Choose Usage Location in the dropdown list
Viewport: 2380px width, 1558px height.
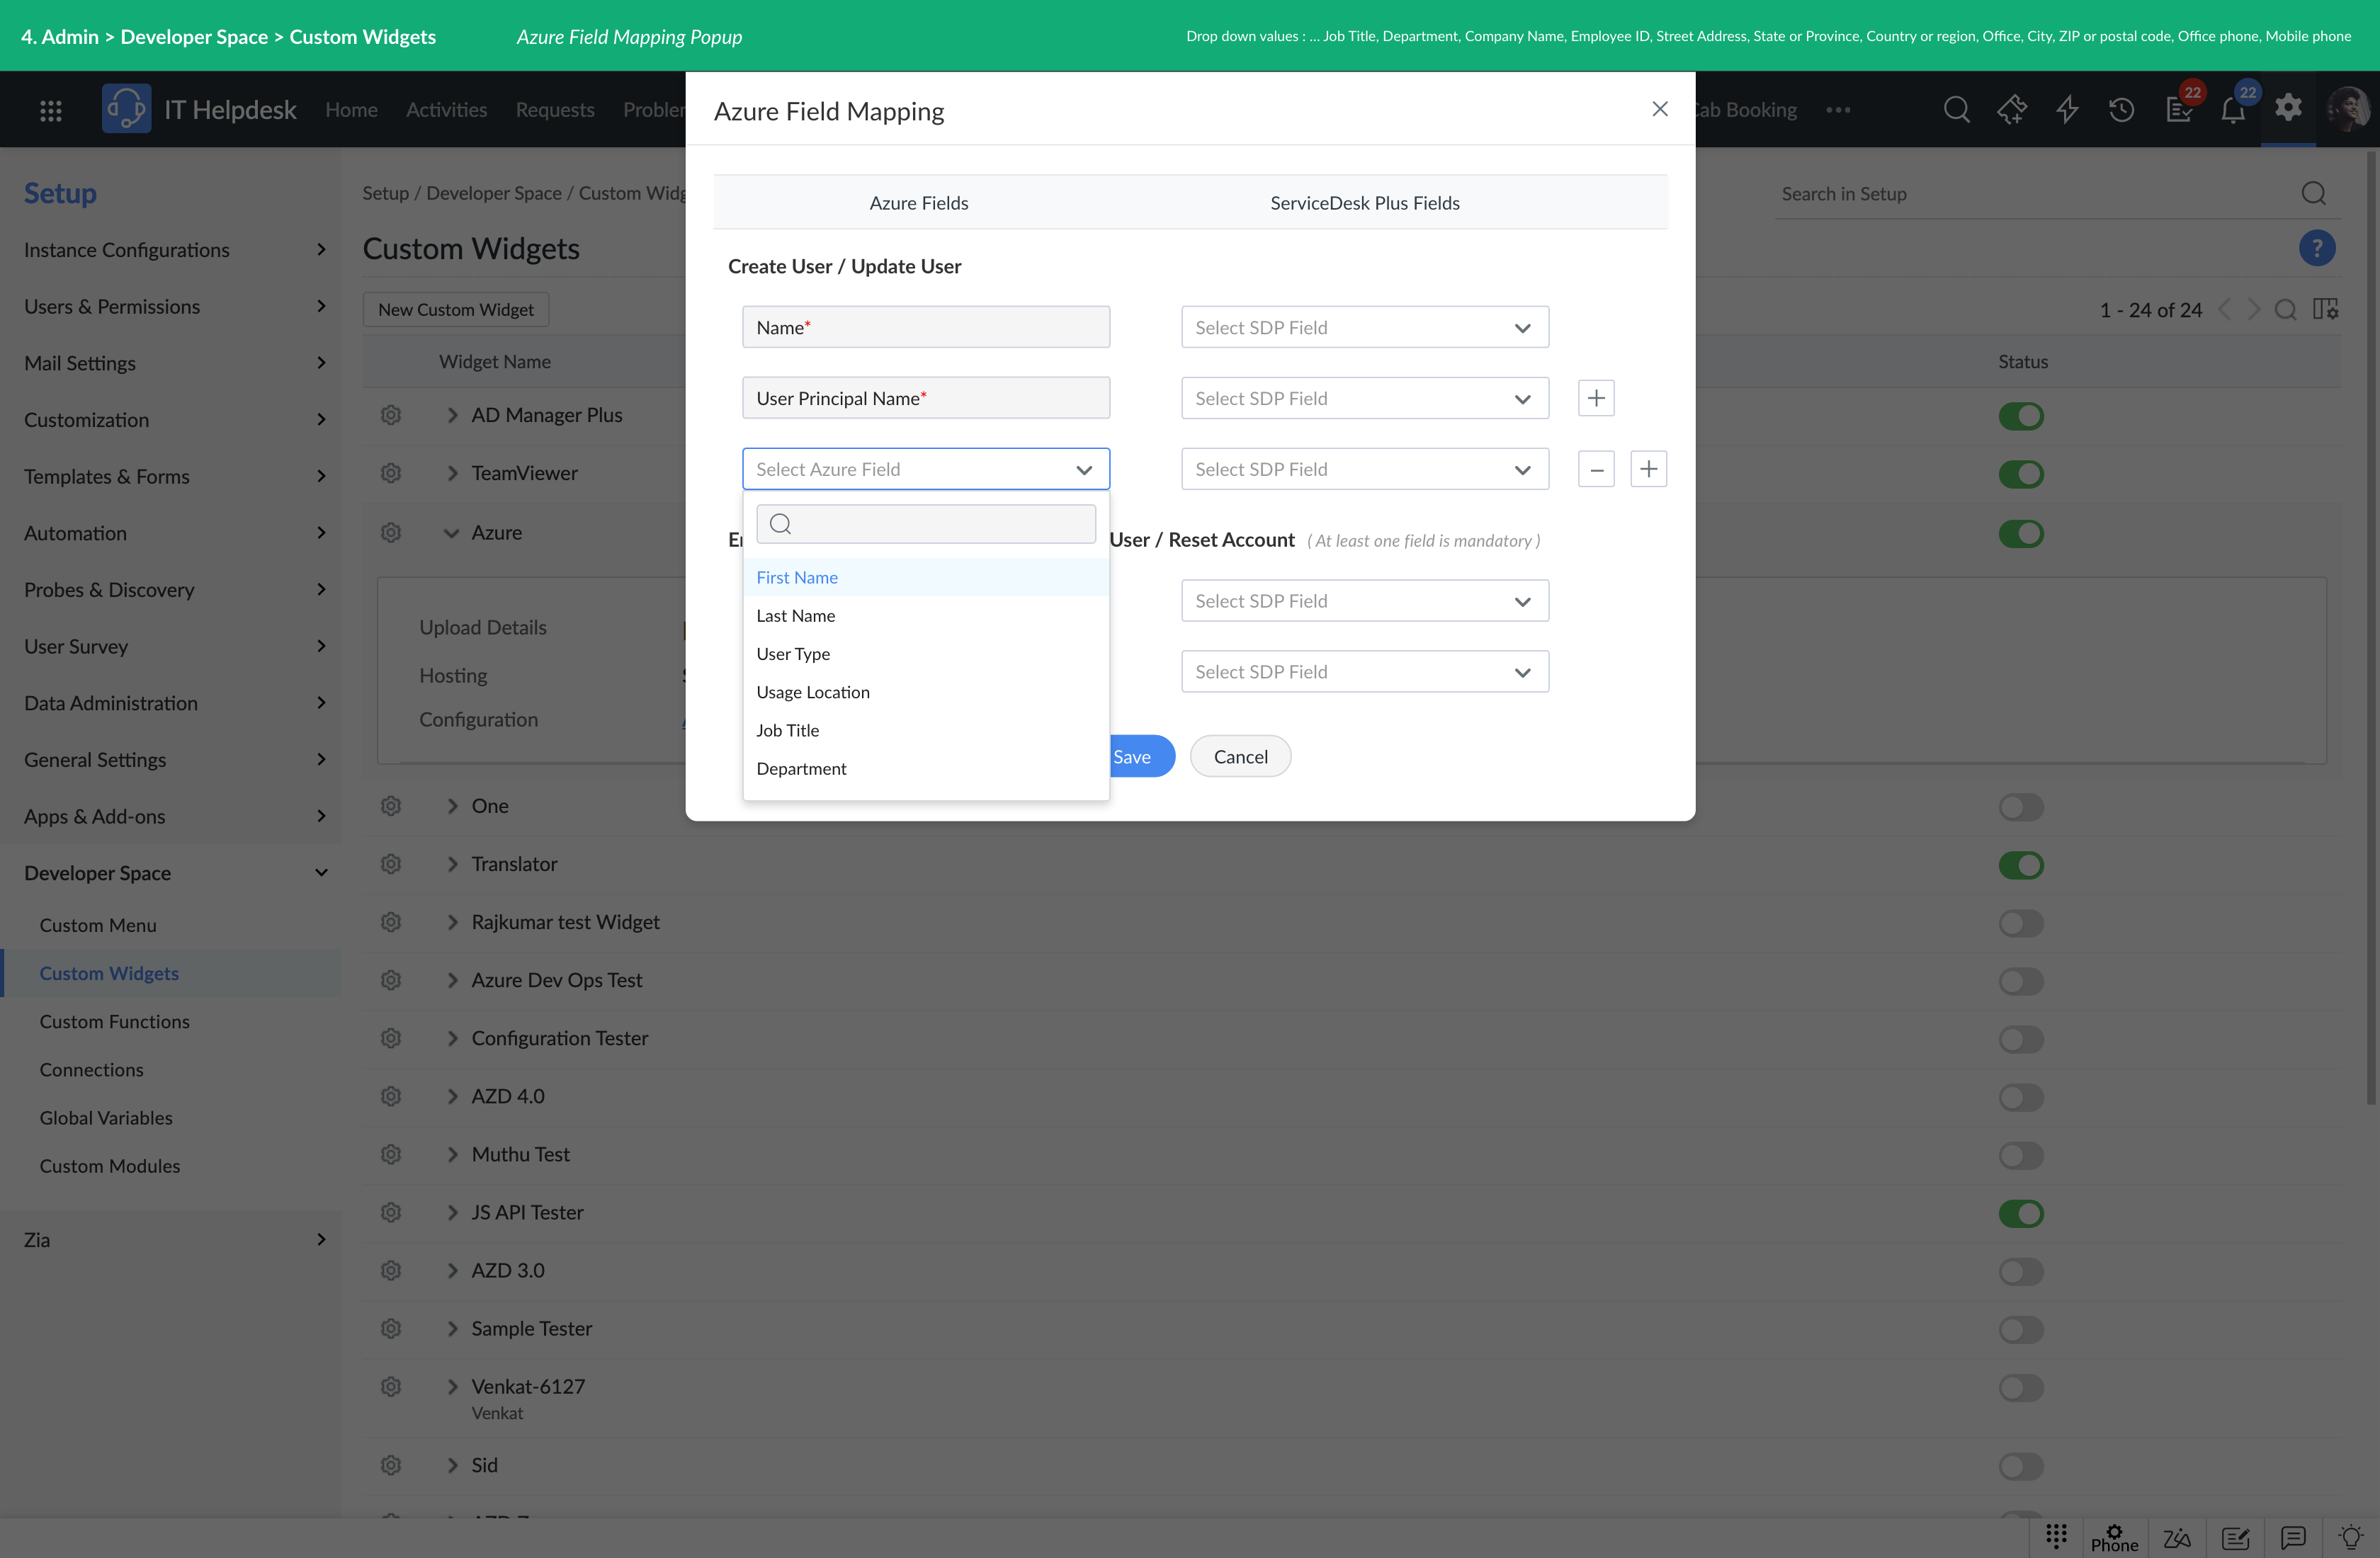(x=925, y=692)
